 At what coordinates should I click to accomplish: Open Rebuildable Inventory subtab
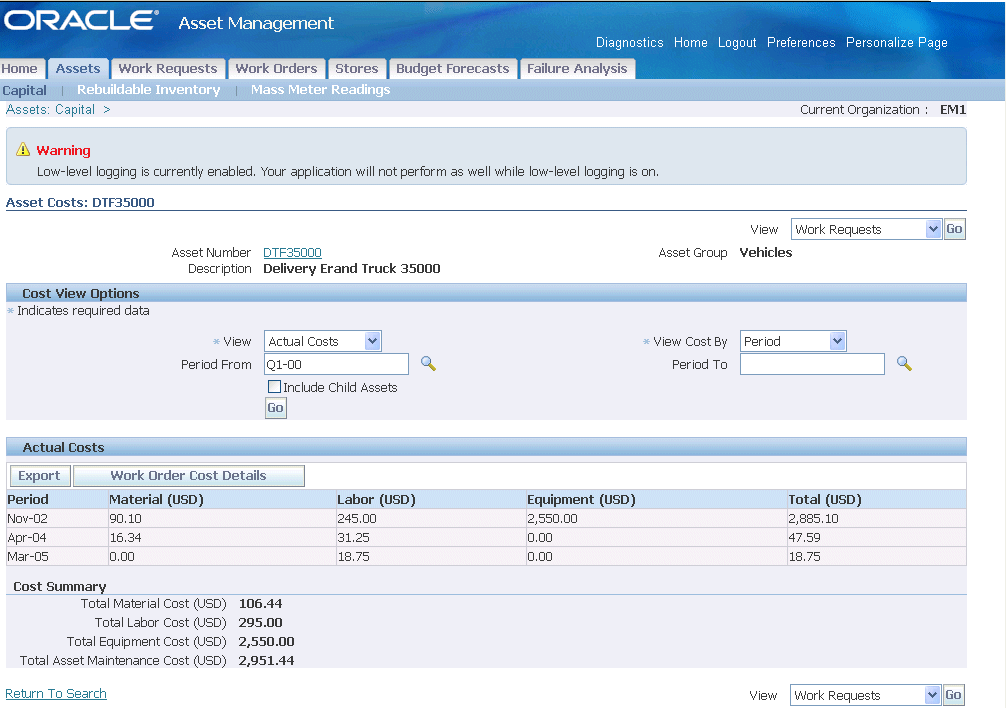[148, 90]
